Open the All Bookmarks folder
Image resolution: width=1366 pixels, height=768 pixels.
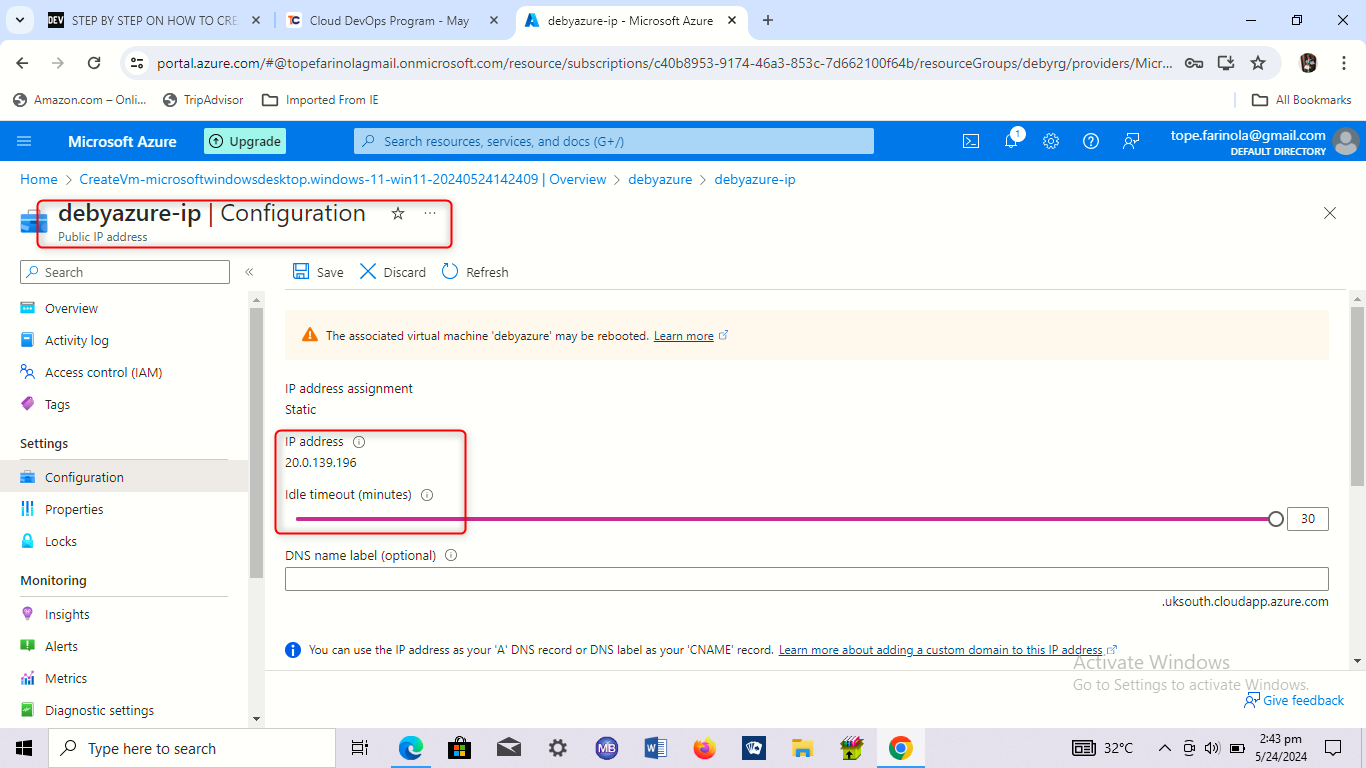tap(1302, 100)
